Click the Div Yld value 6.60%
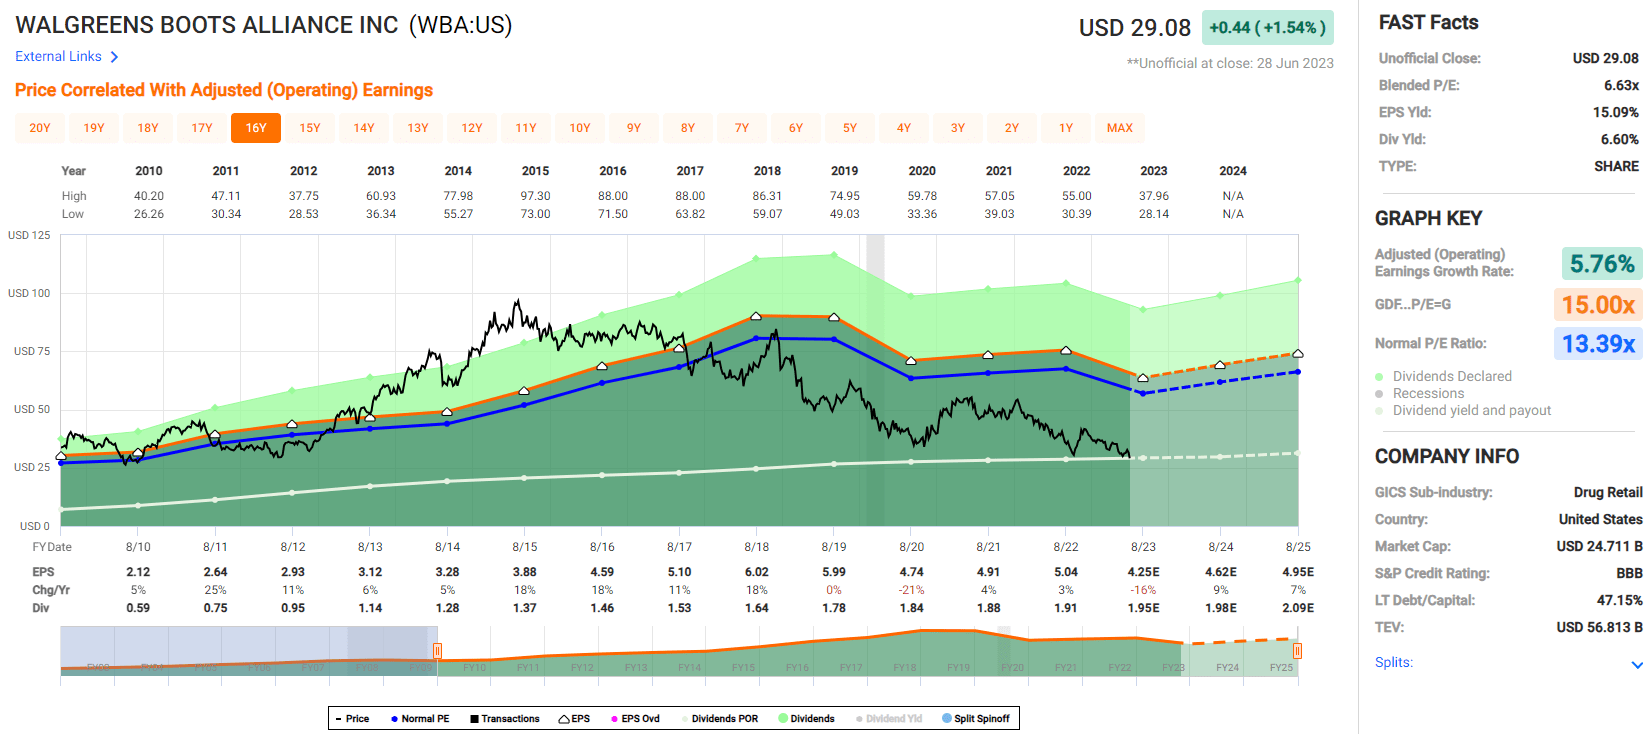The width and height of the screenshot is (1650, 734). pos(1619,139)
